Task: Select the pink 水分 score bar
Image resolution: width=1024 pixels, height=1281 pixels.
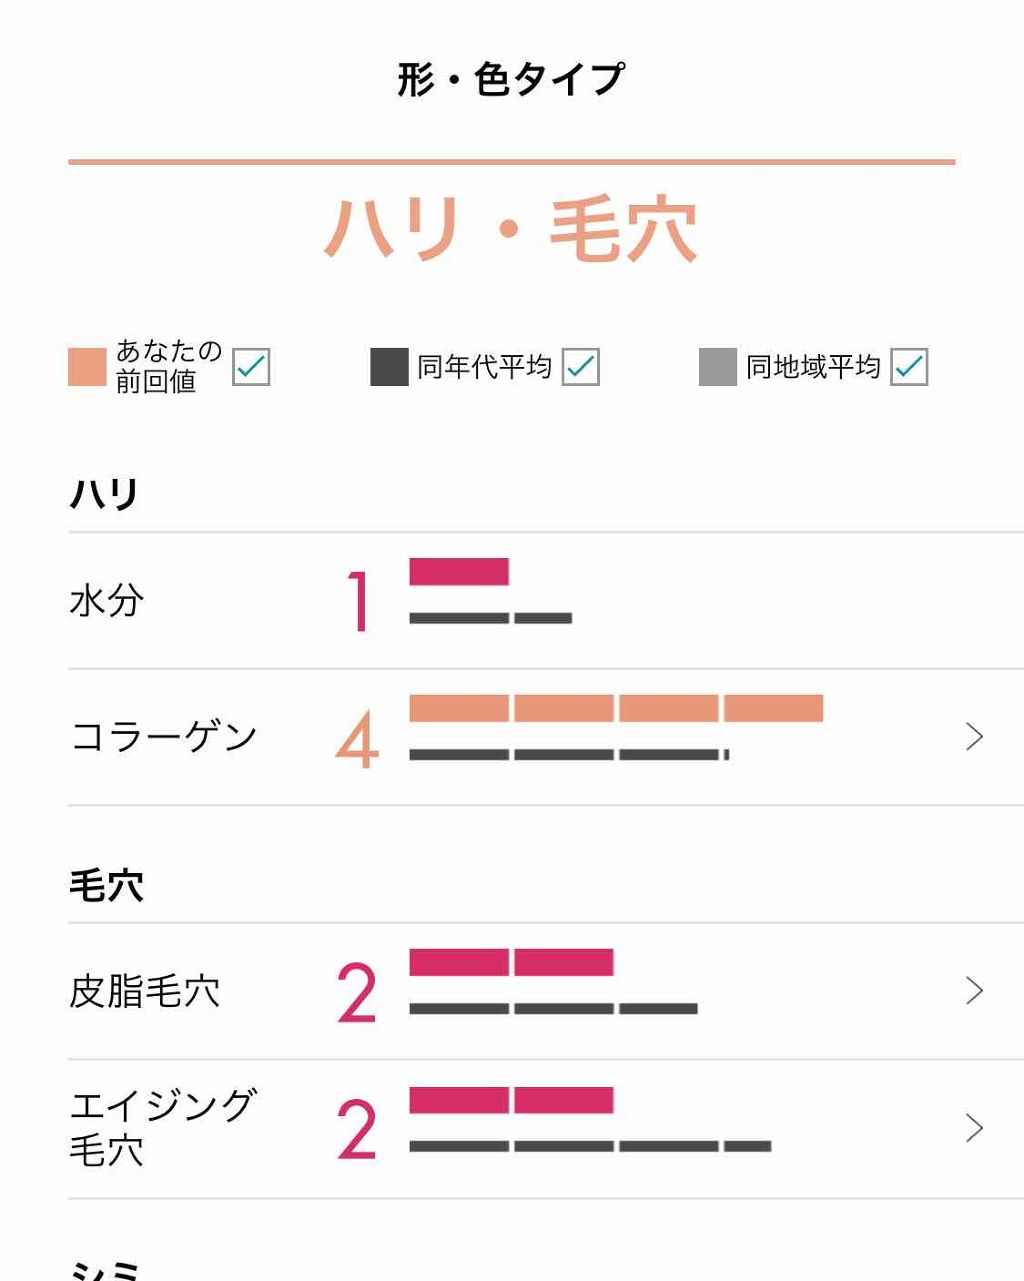Action: [458, 572]
